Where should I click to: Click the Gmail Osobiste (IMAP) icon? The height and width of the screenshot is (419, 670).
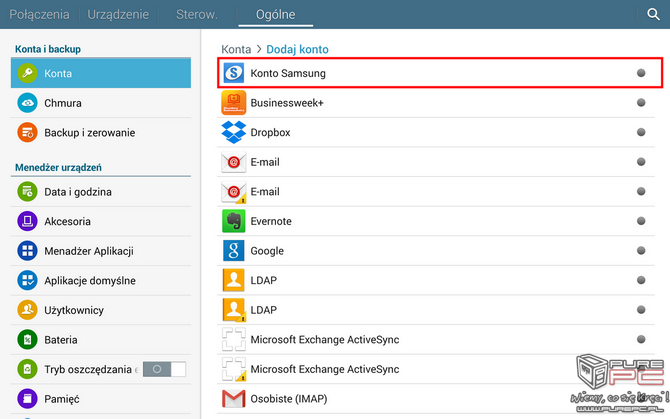click(233, 399)
